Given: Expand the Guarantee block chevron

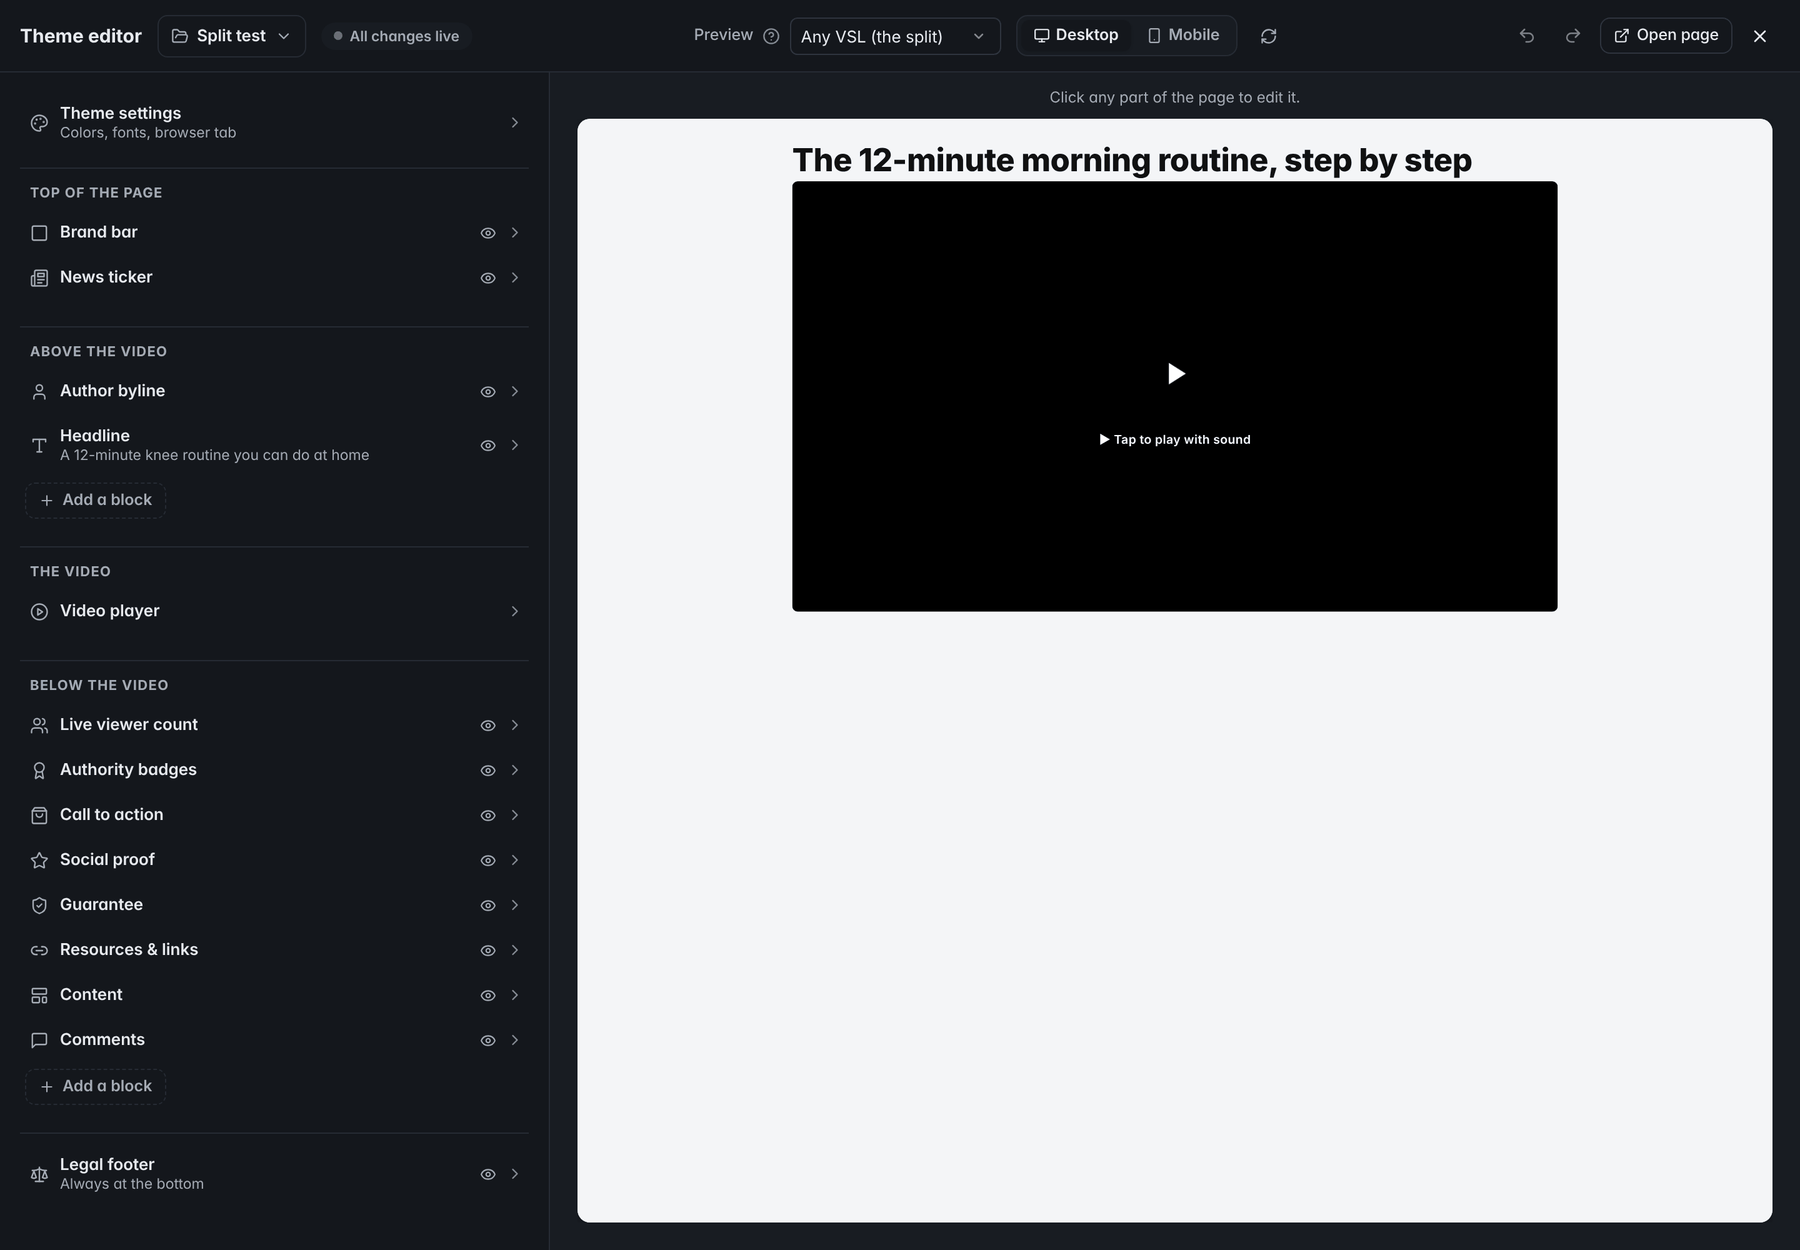Looking at the screenshot, I should [515, 906].
